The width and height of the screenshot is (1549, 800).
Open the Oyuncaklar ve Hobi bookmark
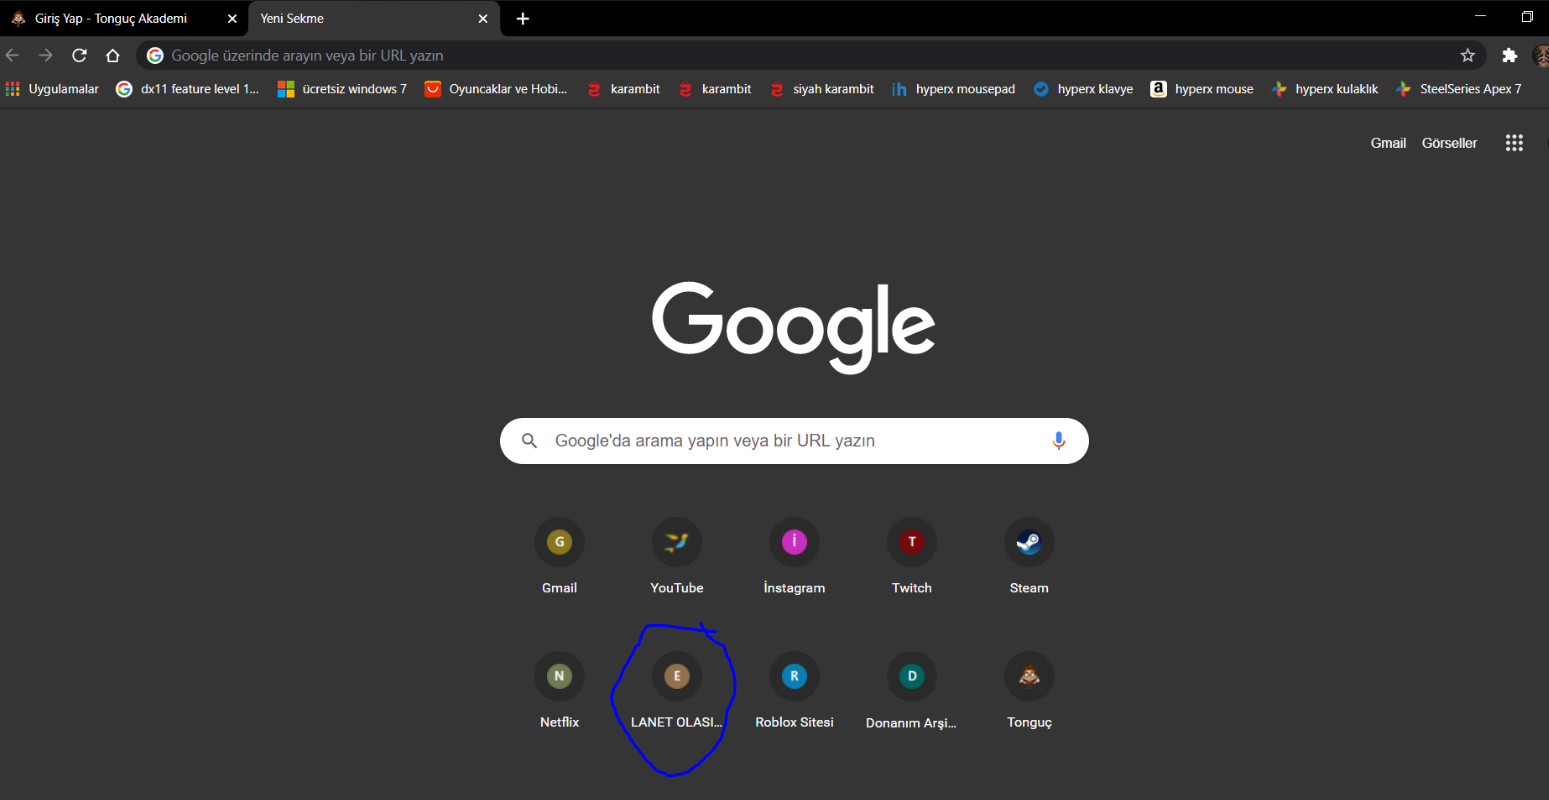[496, 89]
